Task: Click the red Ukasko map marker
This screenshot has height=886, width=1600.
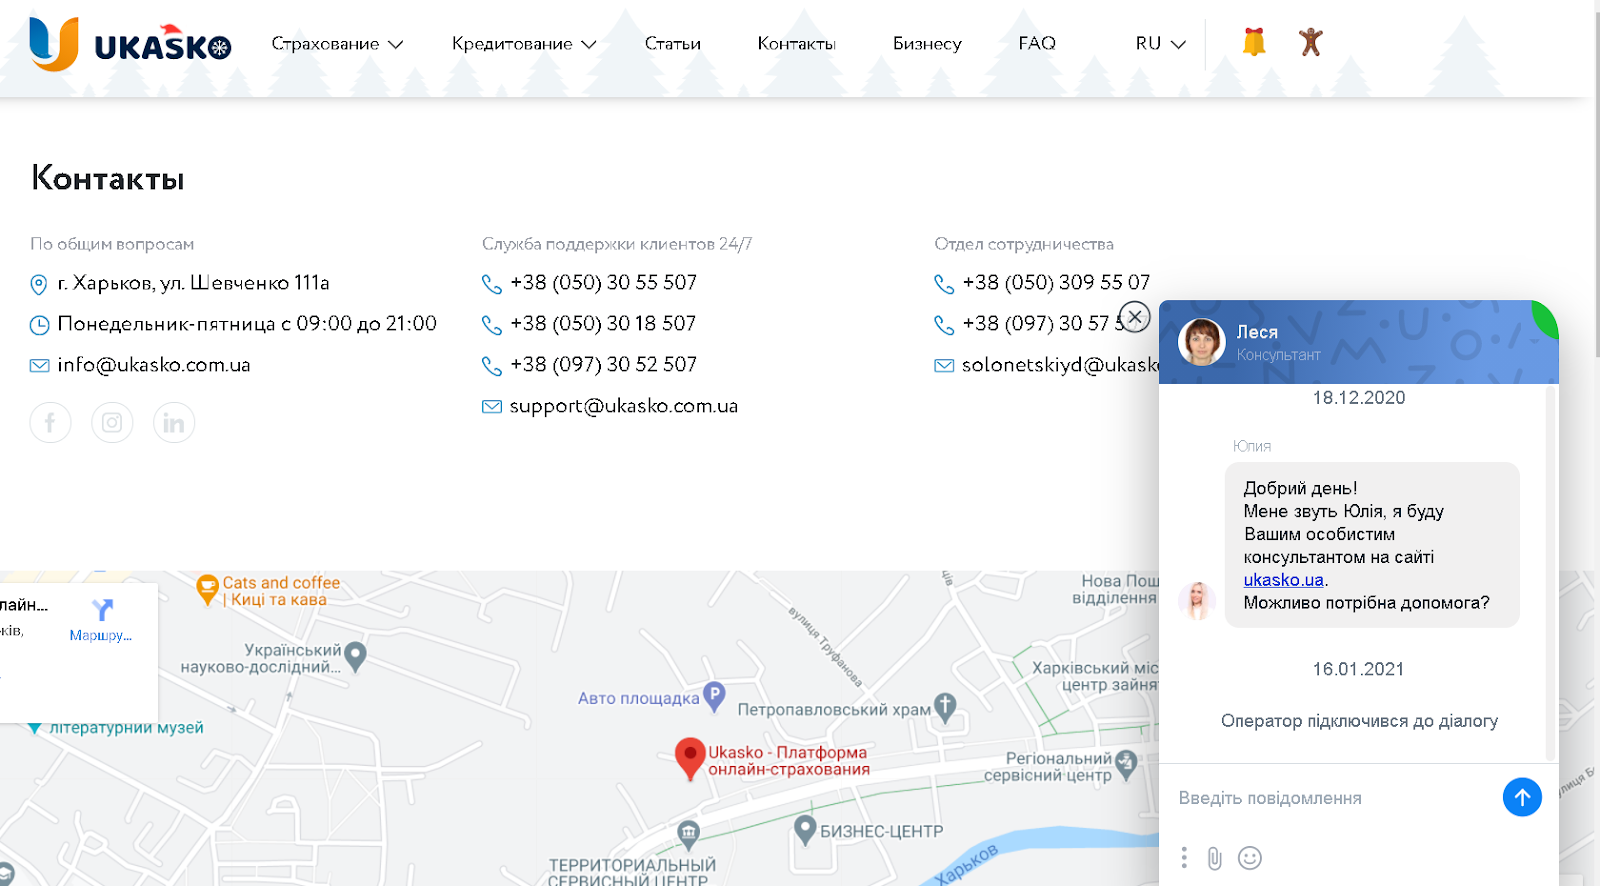Action: [690, 758]
